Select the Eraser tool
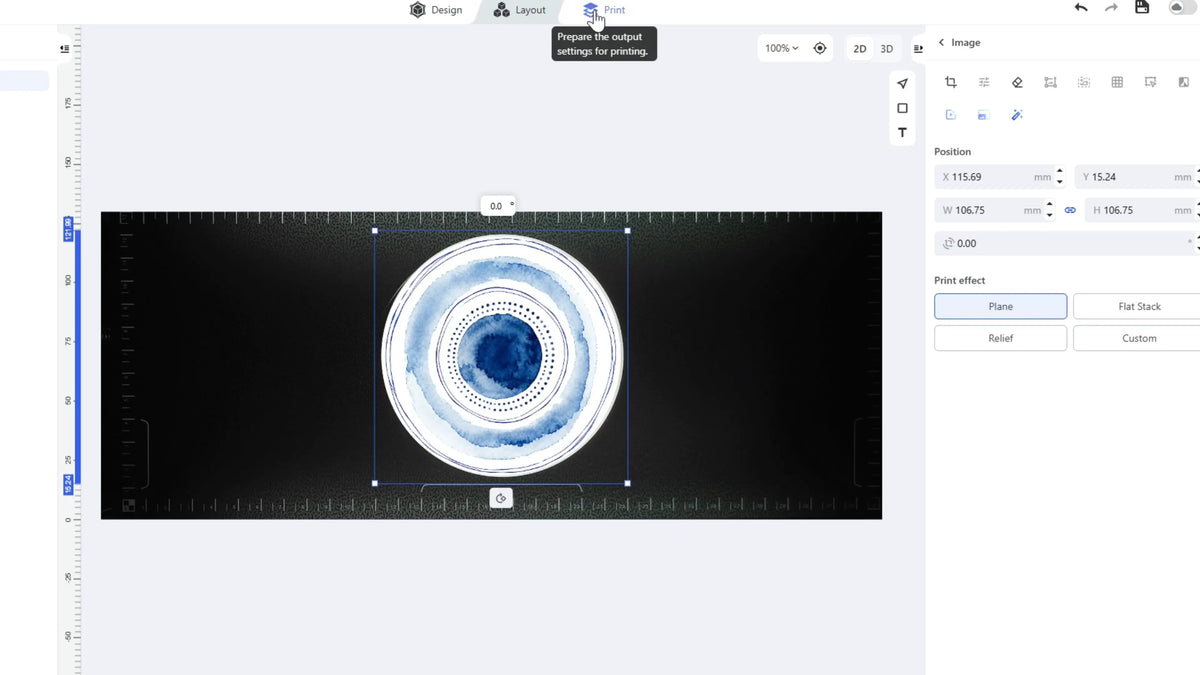The width and height of the screenshot is (1200, 675). click(x=1017, y=82)
